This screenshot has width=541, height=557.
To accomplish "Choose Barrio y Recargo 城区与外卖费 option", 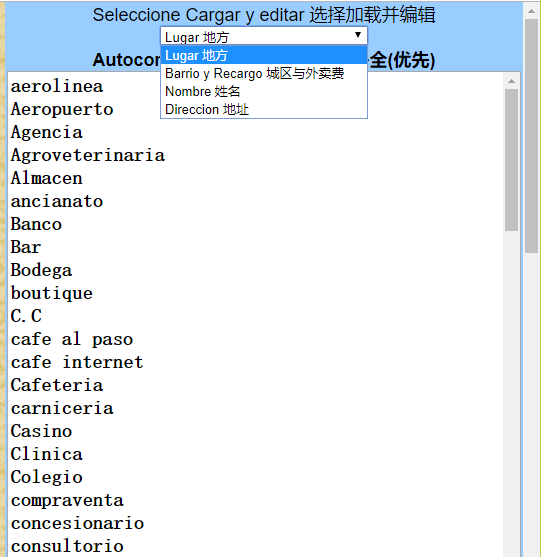I will pos(264,74).
